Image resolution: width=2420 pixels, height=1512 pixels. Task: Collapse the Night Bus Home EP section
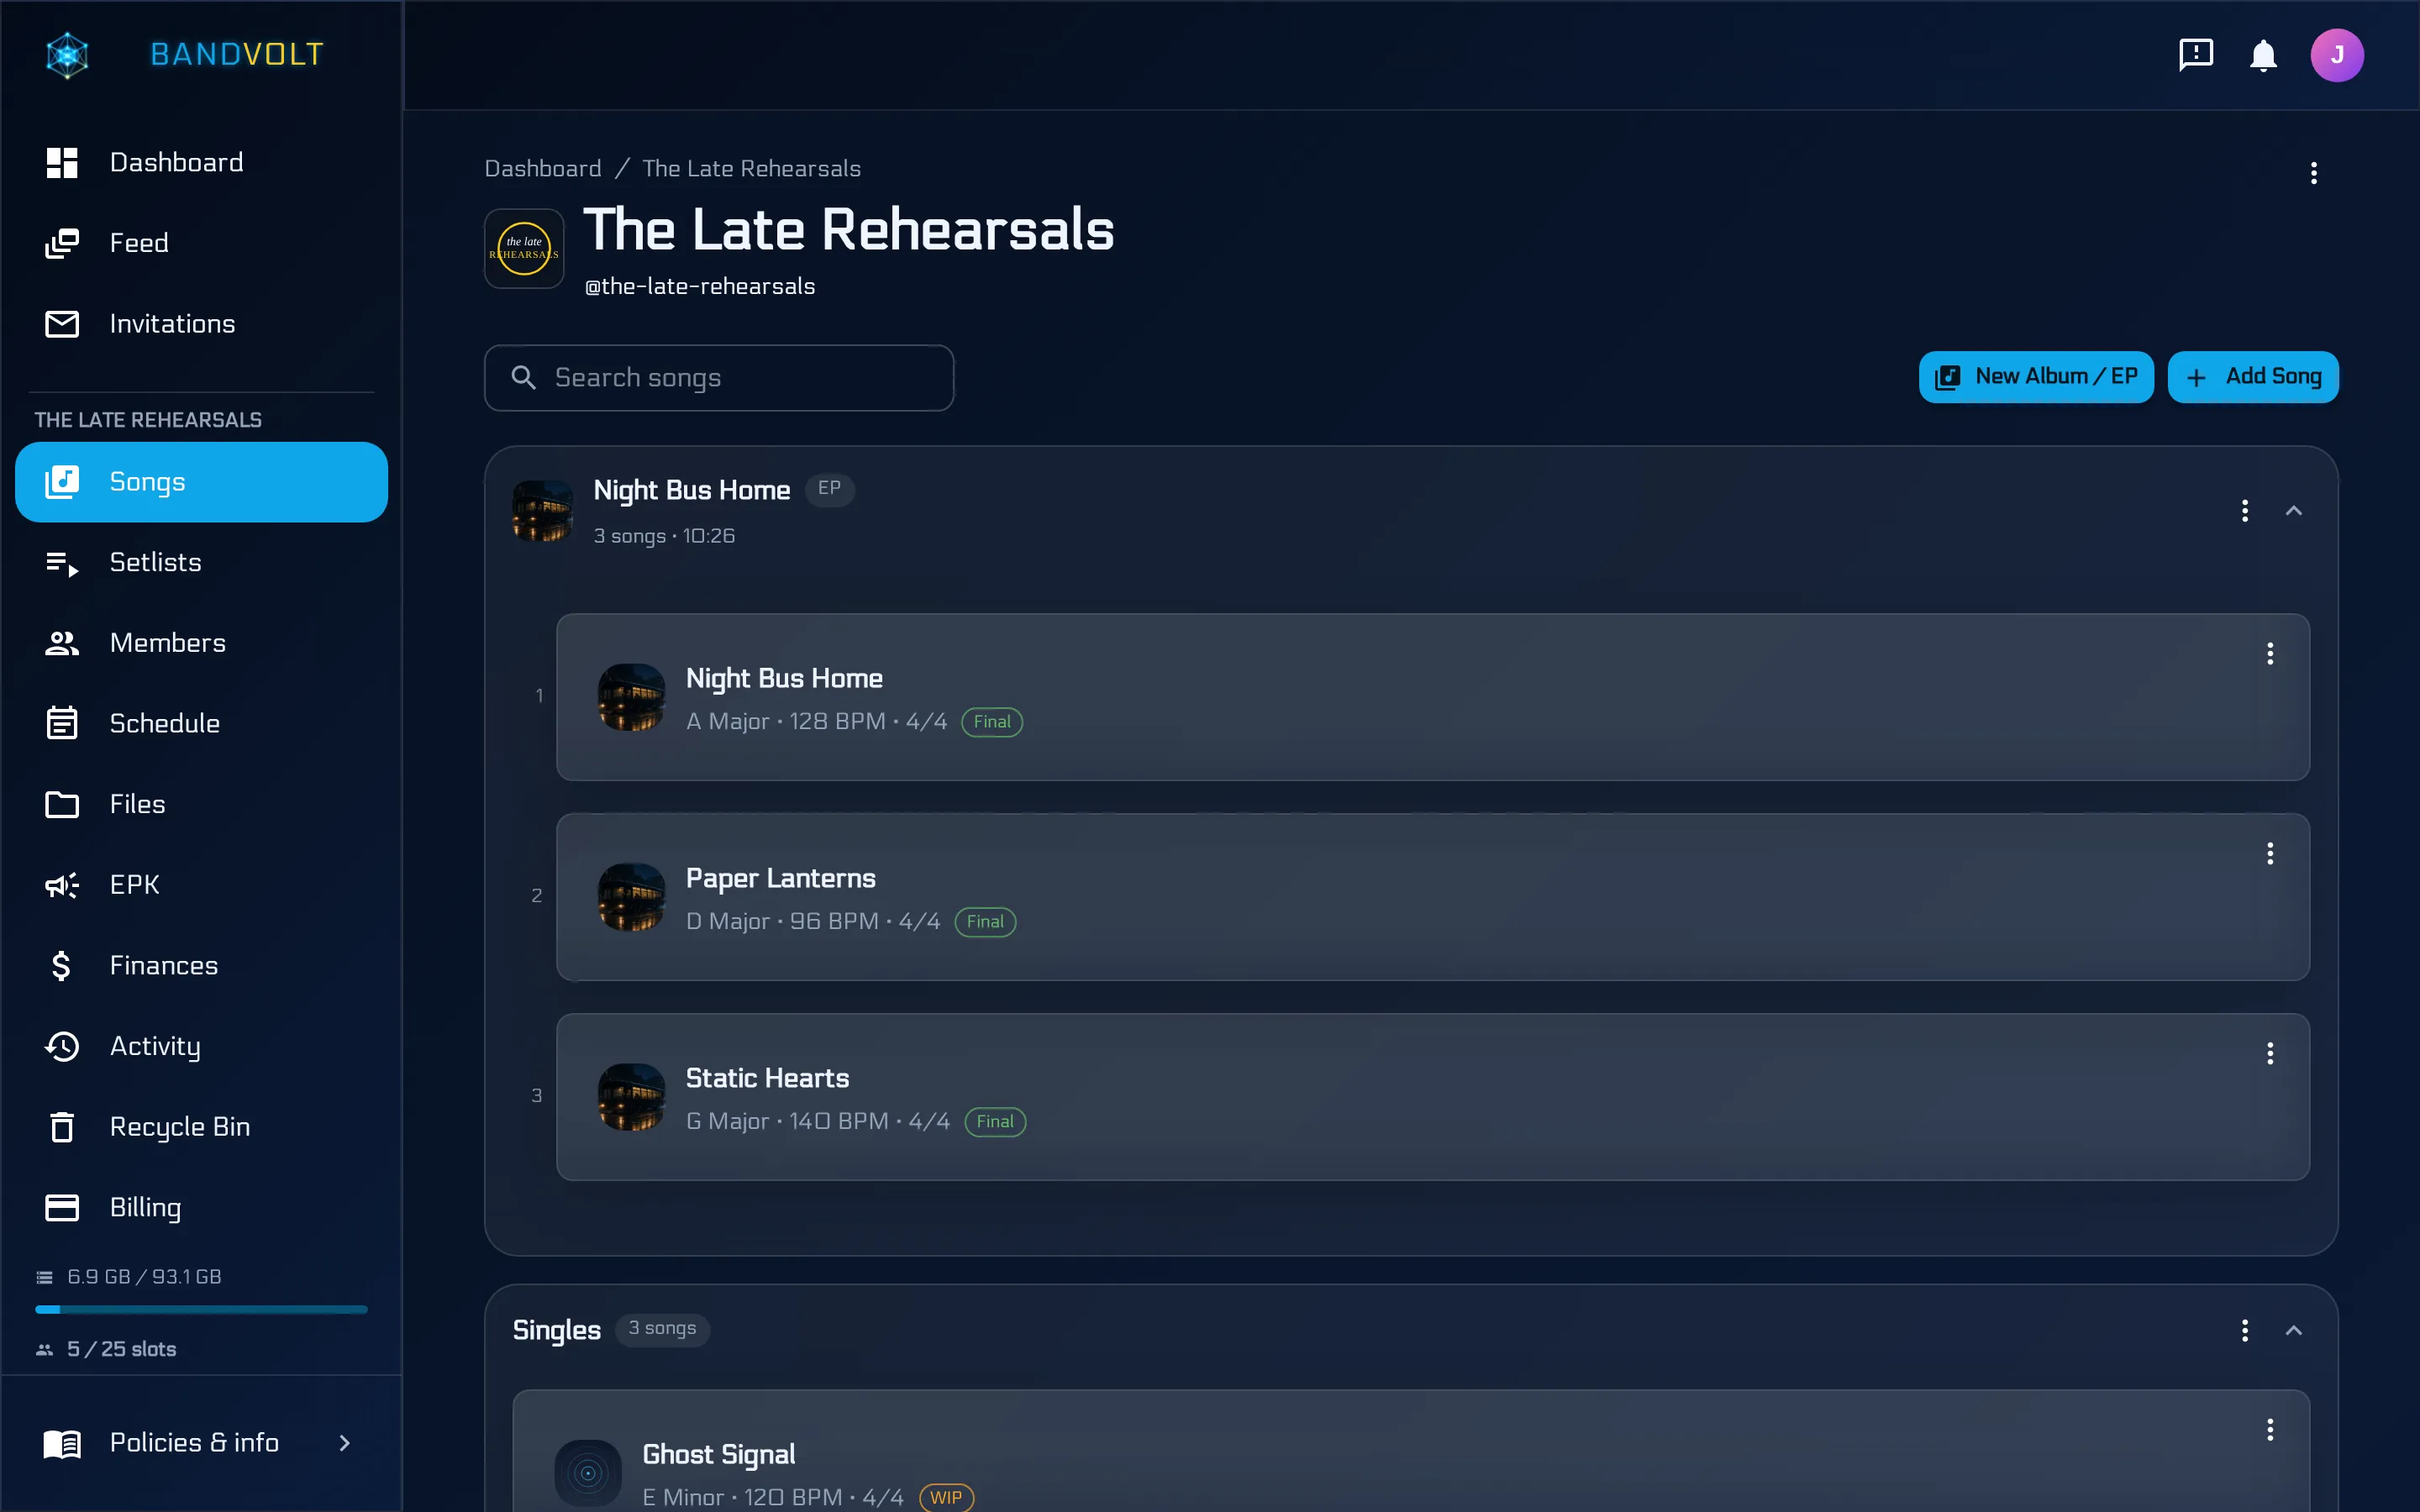(2294, 511)
